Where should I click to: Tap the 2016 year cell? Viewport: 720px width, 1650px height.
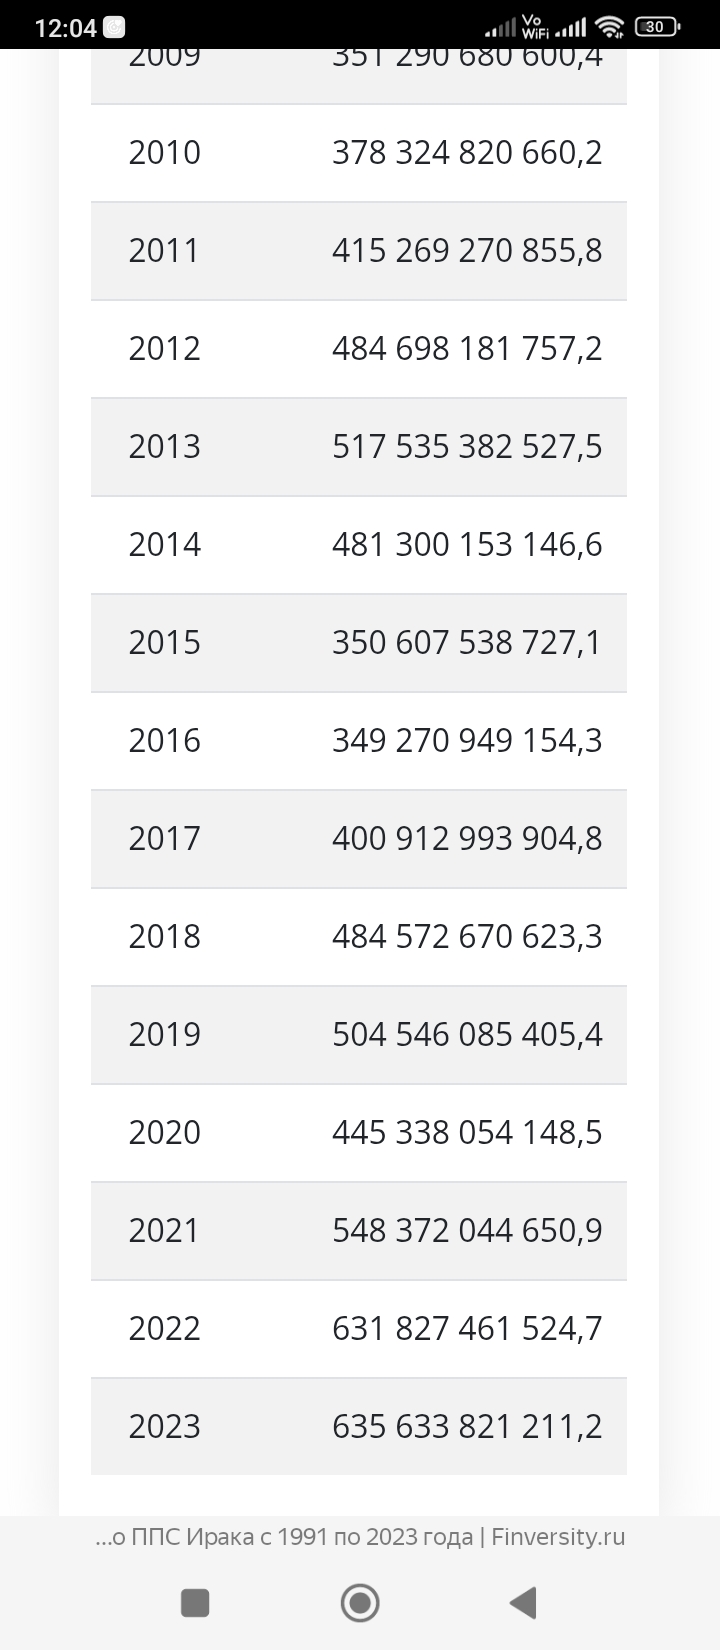coord(164,741)
